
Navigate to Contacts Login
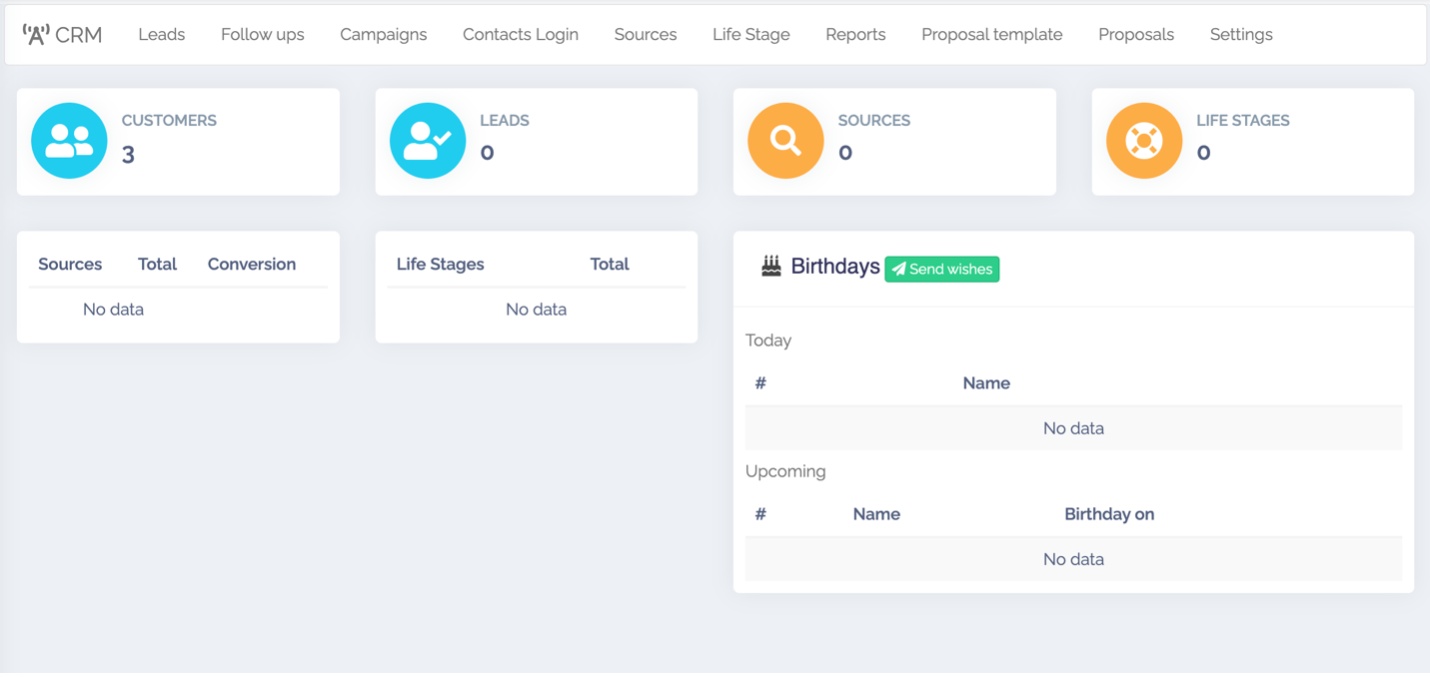pyautogui.click(x=520, y=35)
